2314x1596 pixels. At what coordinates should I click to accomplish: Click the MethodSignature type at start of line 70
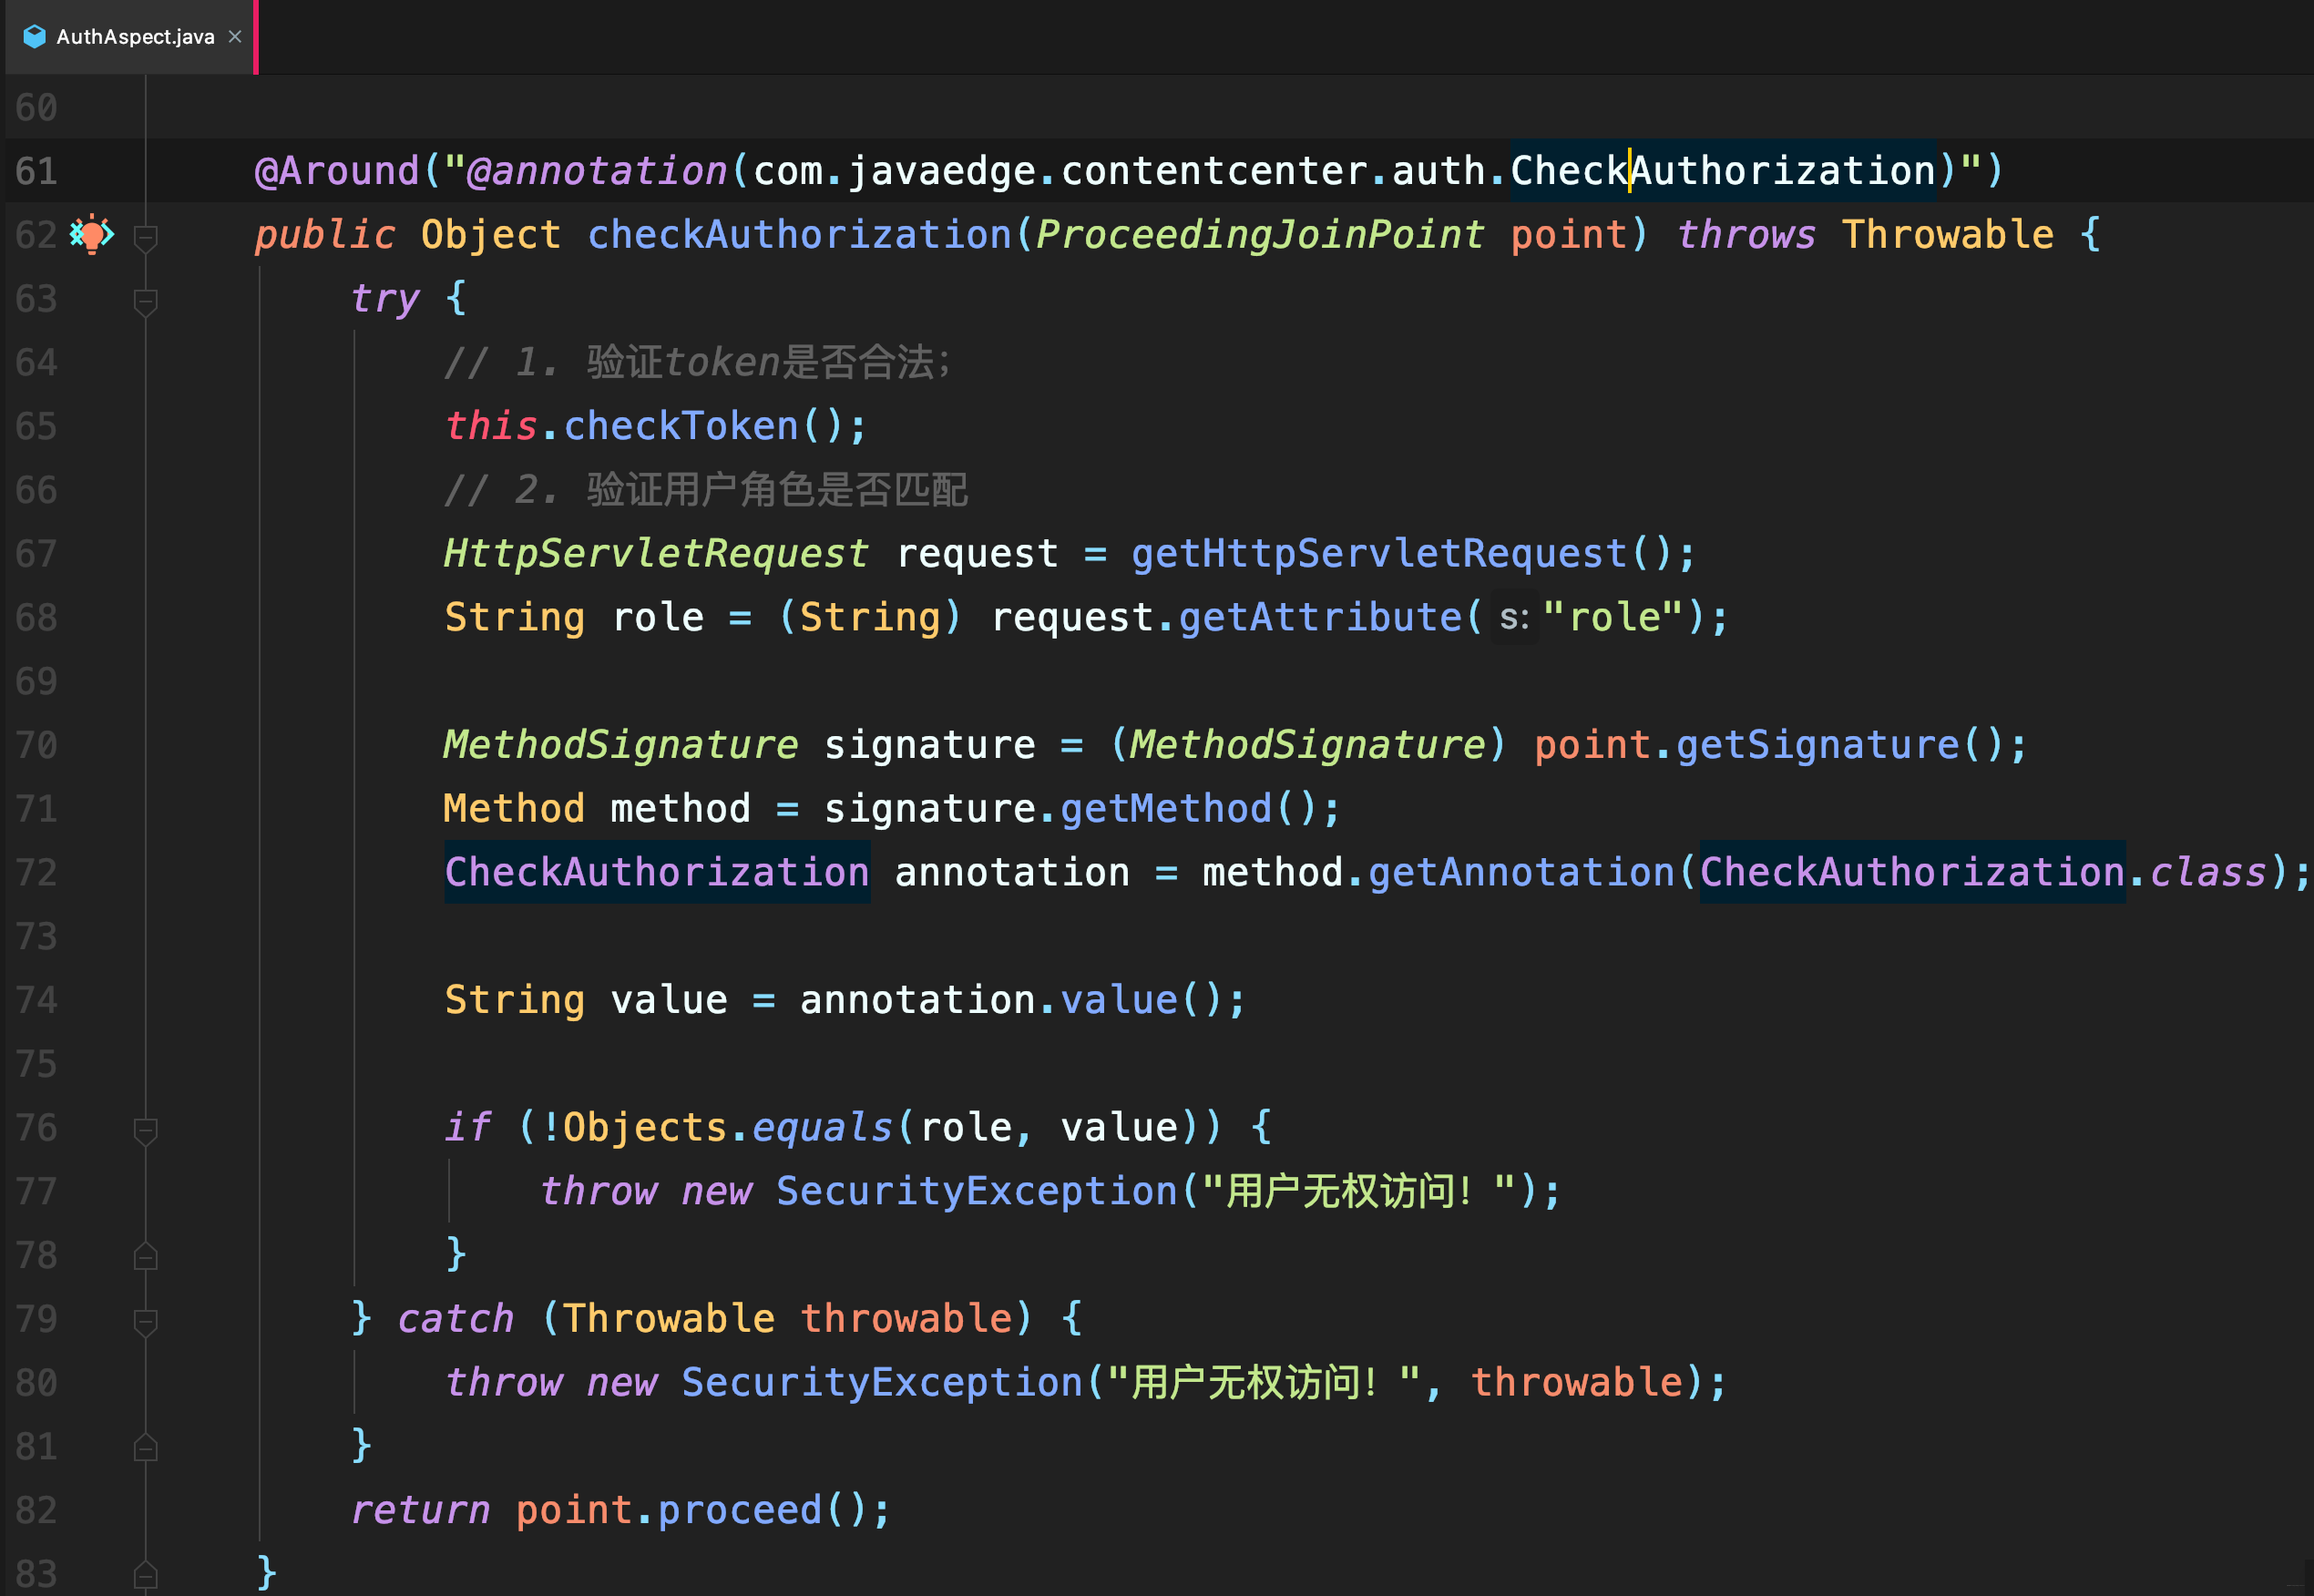pos(621,745)
